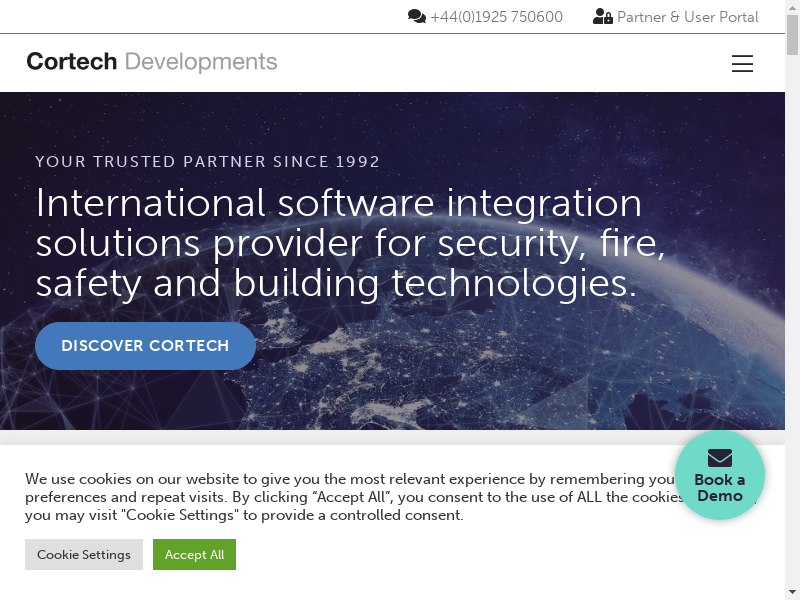
Task: Open the hamburger navigation menu
Action: [742, 64]
